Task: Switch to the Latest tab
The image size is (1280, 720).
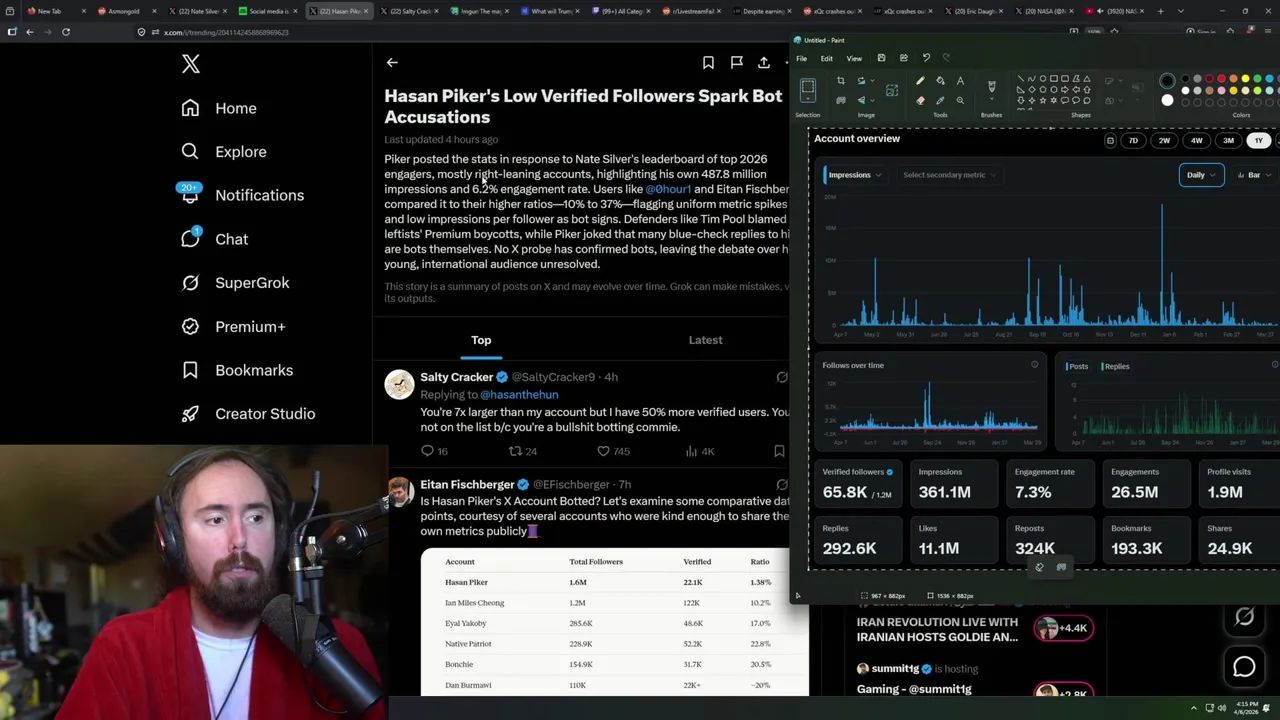Action: click(x=705, y=340)
